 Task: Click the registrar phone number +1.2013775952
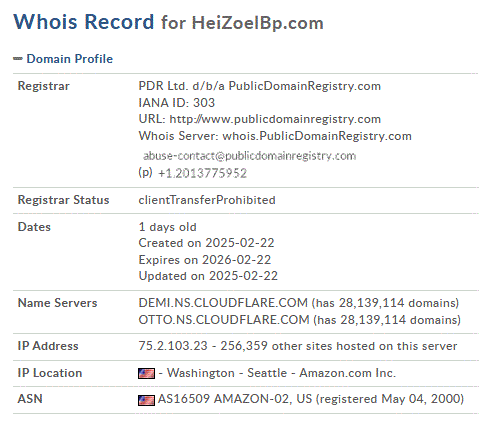click(x=202, y=173)
